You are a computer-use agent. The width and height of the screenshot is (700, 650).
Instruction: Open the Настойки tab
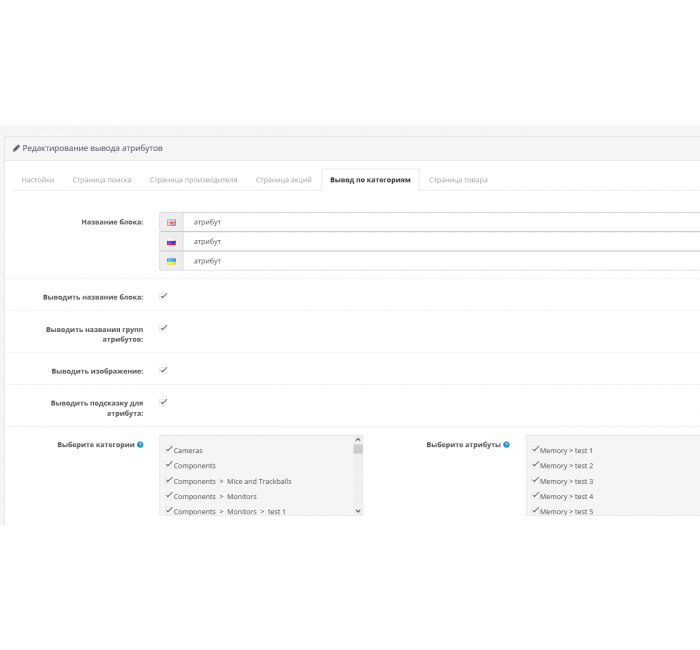click(38, 180)
